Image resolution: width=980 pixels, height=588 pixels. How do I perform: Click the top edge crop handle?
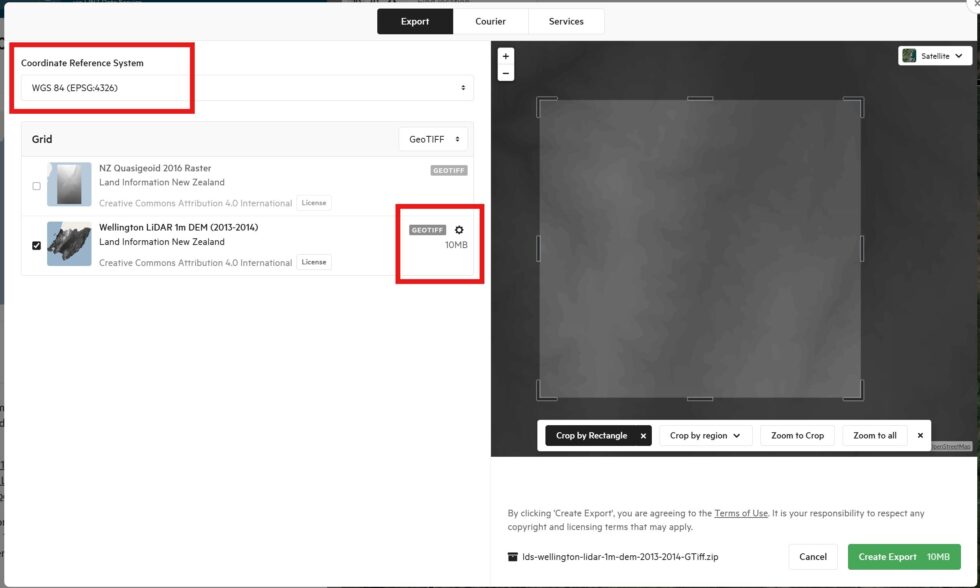[x=700, y=98]
